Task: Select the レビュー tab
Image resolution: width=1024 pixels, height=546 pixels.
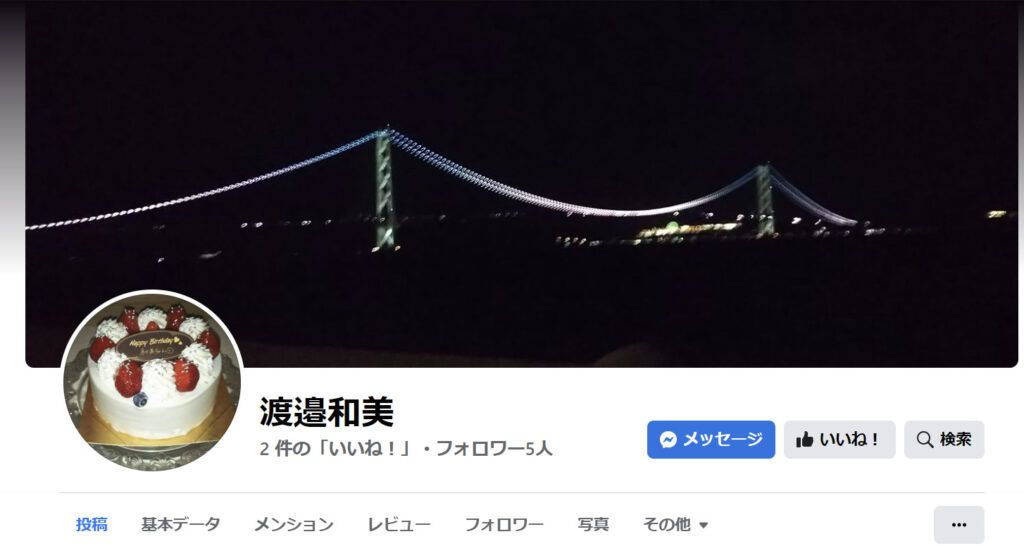Action: pyautogui.click(x=399, y=524)
